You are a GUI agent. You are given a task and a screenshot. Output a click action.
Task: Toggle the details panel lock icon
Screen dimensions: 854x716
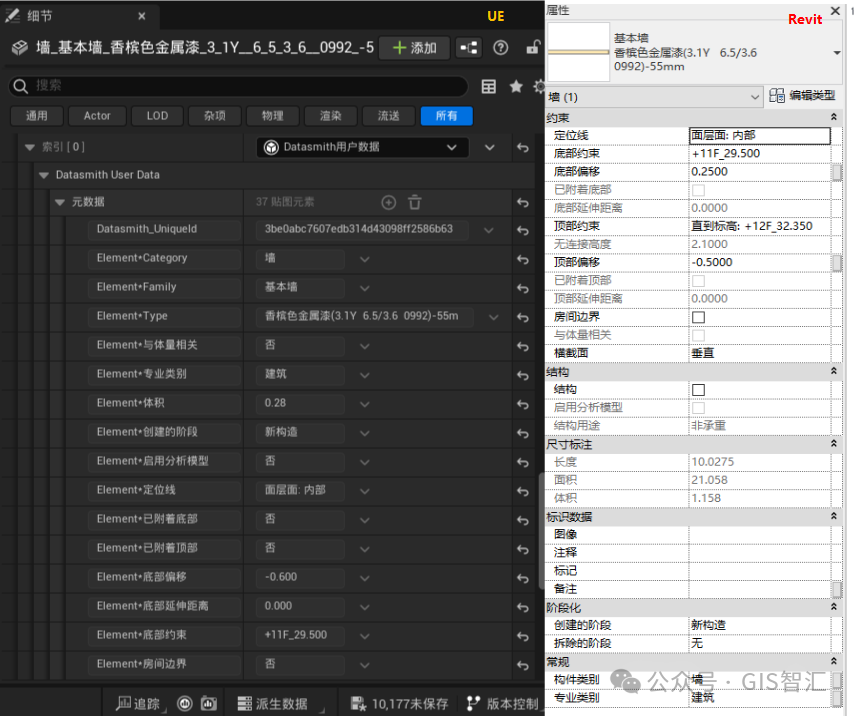(533, 48)
